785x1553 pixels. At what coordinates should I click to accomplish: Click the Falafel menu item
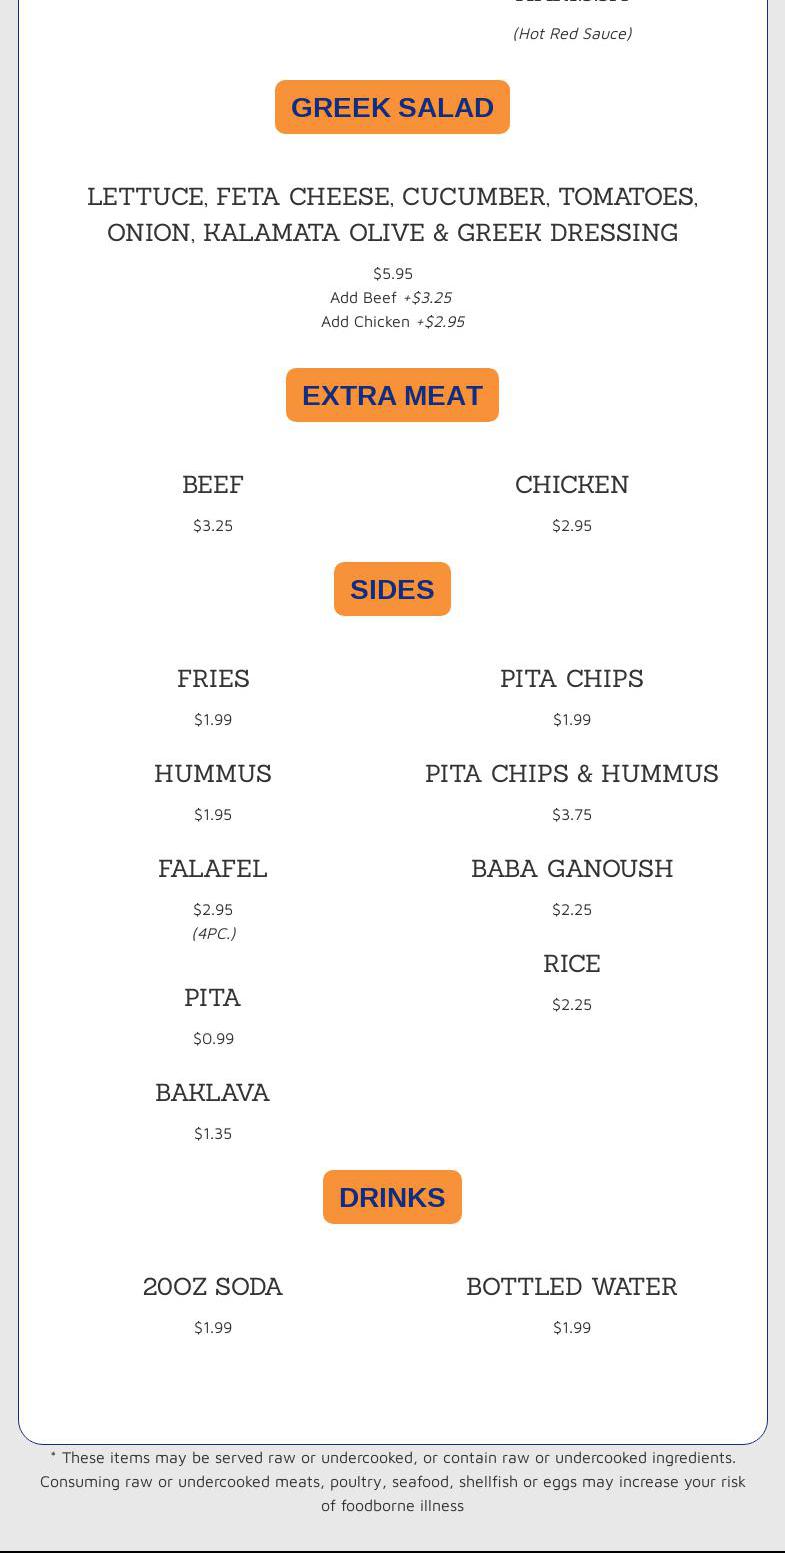213,869
